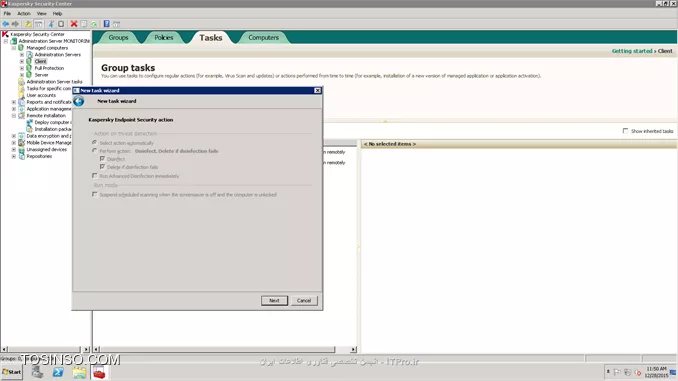
Task: Expand the Repositories node
Action: click(14, 156)
